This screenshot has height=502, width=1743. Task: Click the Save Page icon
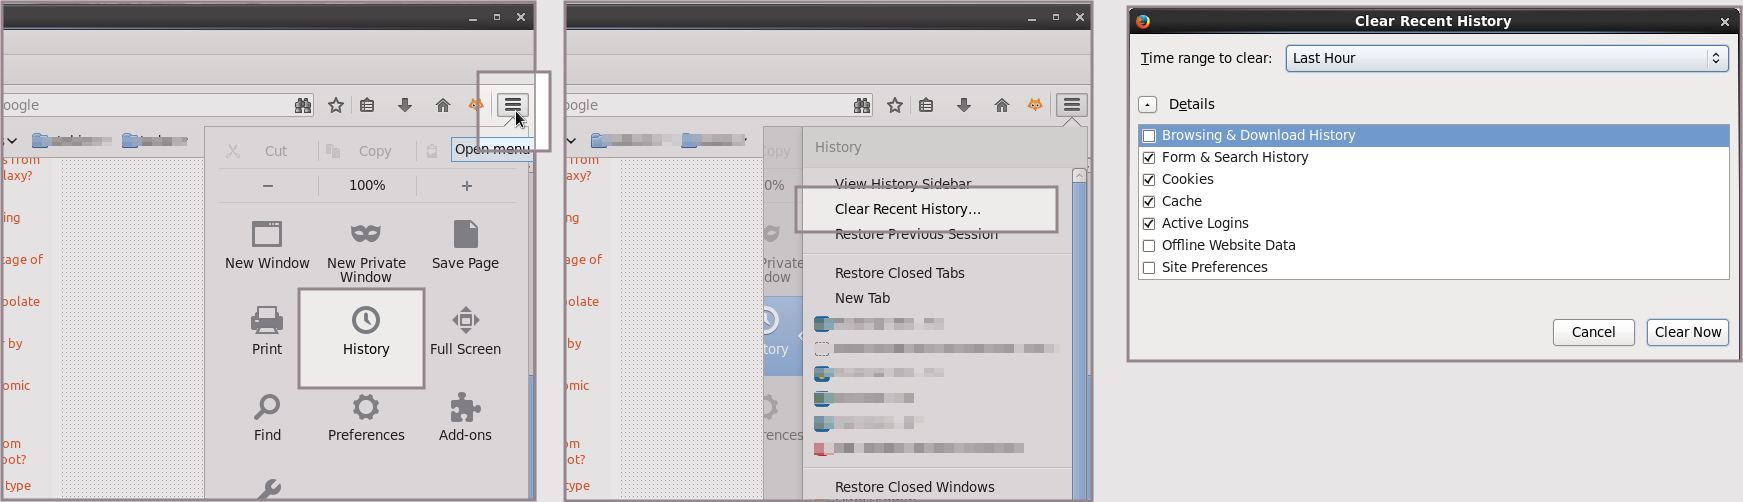[x=465, y=234]
